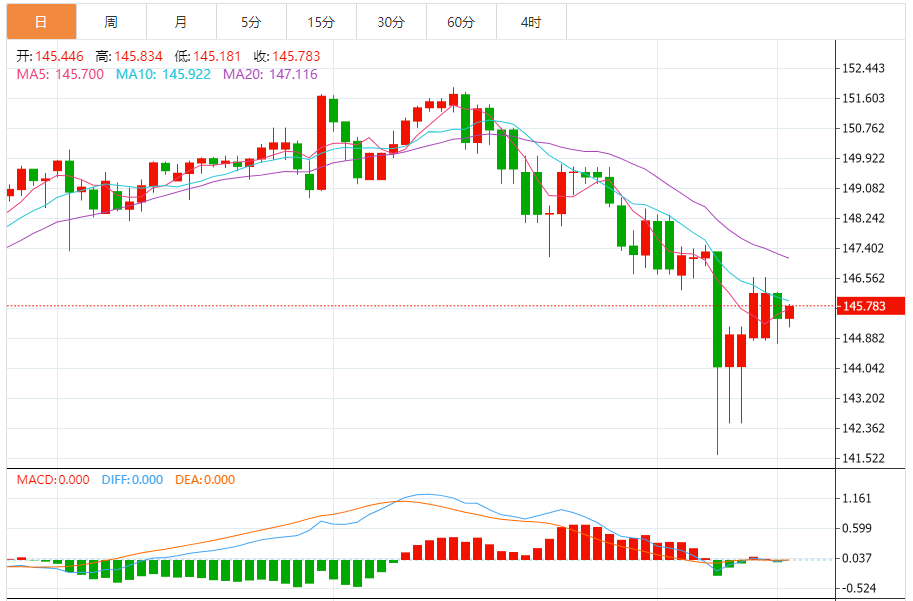Viewport: 913px width, 601px height.
Task: Click the opening price 145.446 value
Action: click(59, 56)
